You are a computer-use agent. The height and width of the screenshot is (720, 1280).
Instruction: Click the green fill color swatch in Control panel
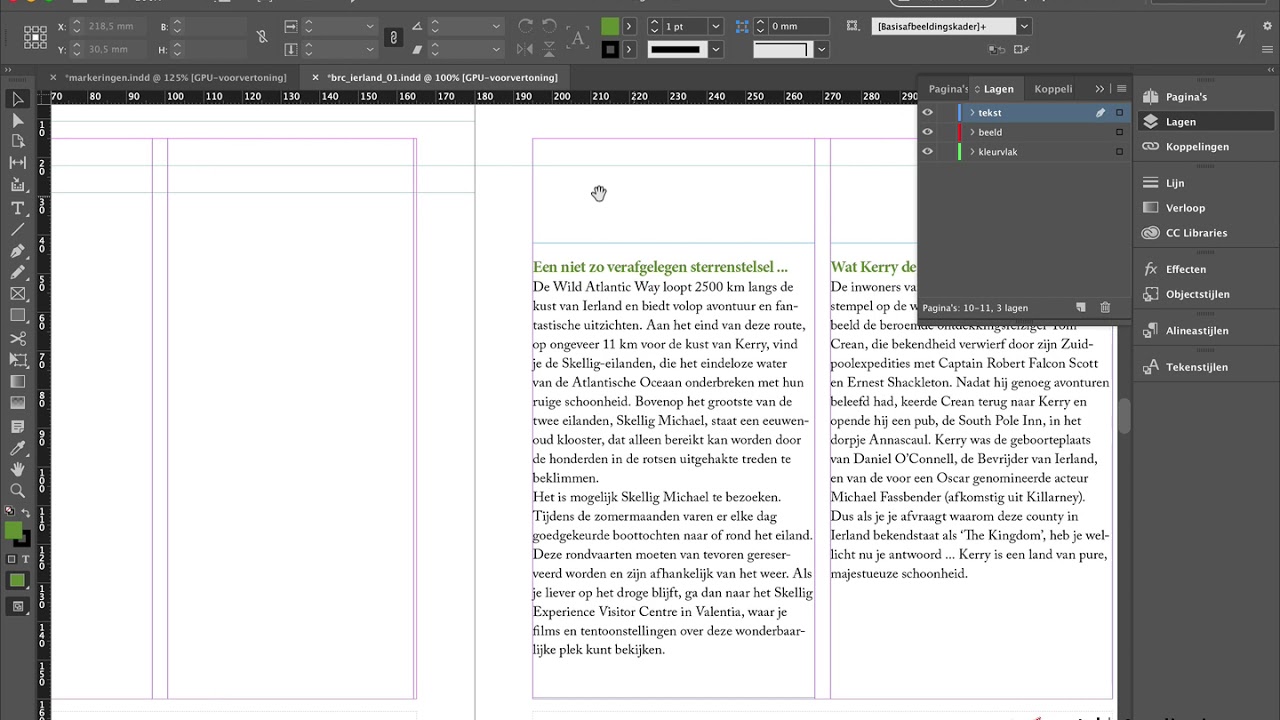[x=610, y=26]
